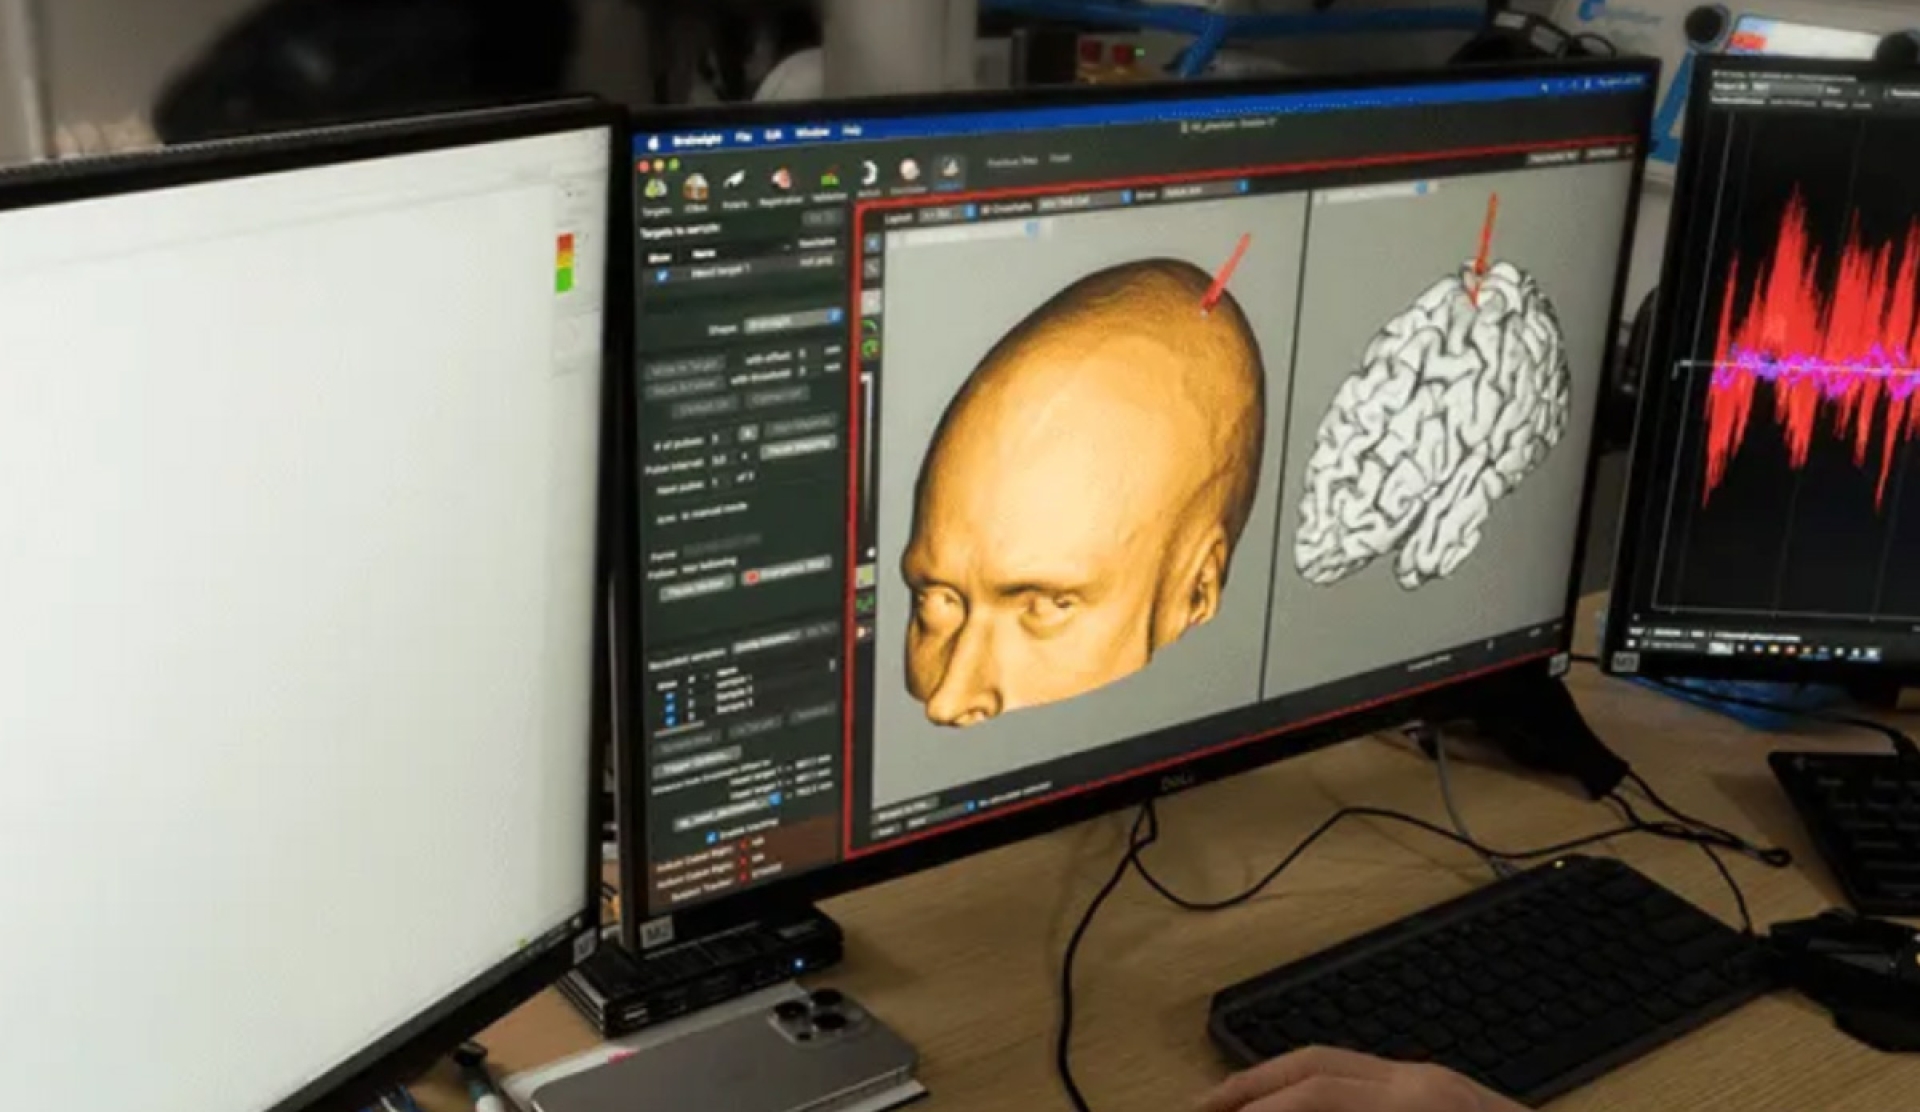Open the Help menu
Image resolution: width=1920 pixels, height=1112 pixels.
tap(851, 130)
